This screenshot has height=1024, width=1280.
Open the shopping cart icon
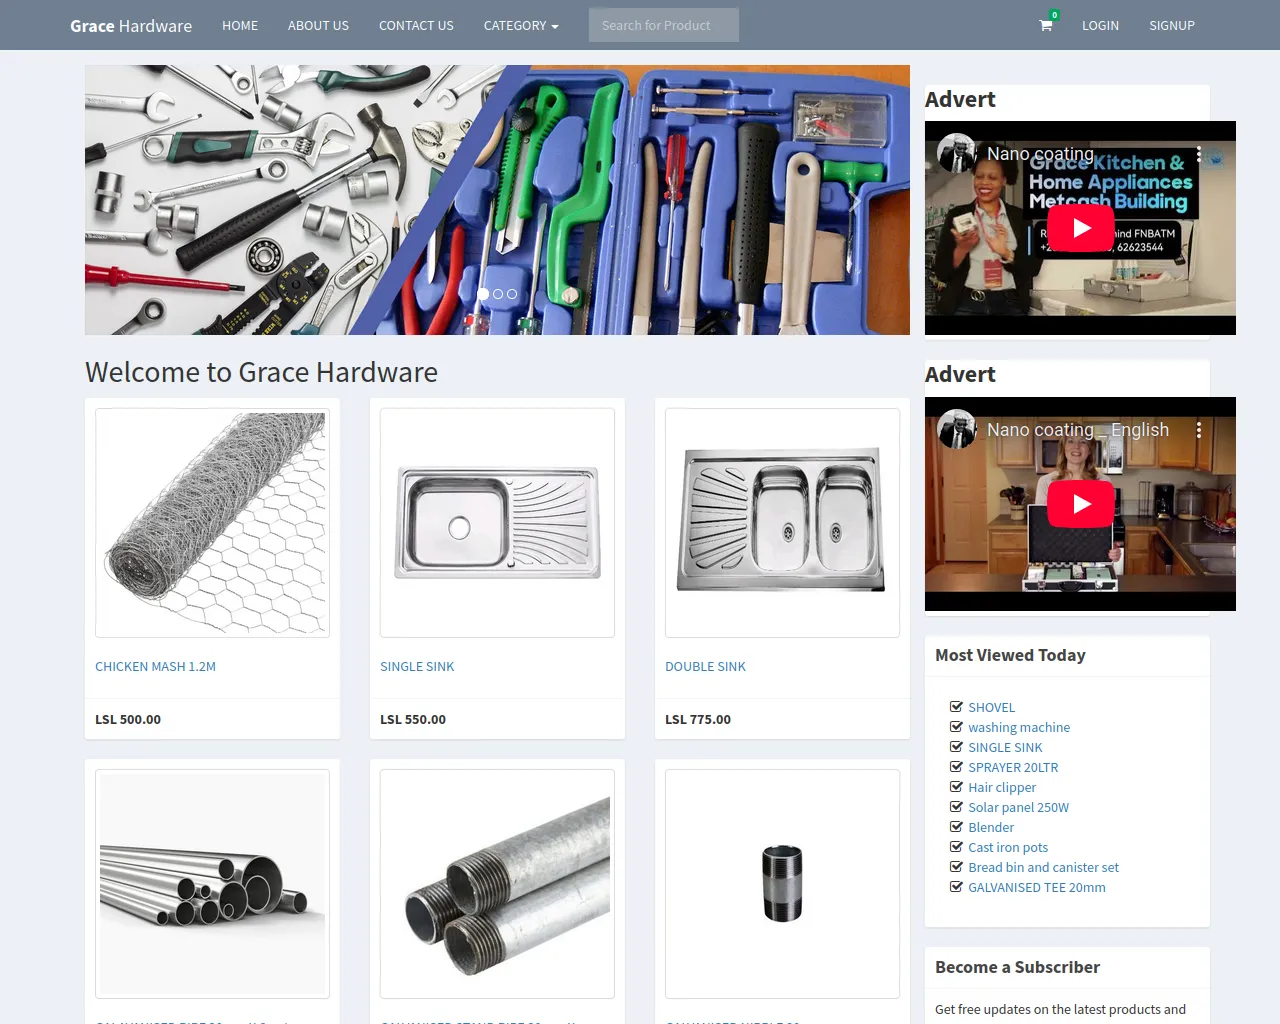pyautogui.click(x=1046, y=25)
